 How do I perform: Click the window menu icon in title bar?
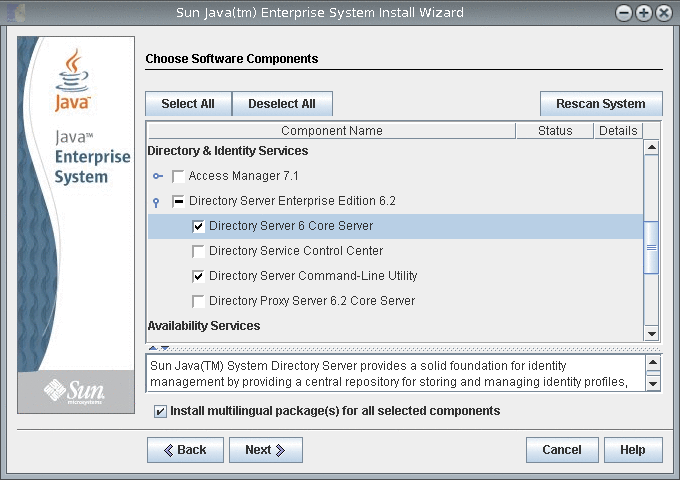pyautogui.click(x=16, y=13)
